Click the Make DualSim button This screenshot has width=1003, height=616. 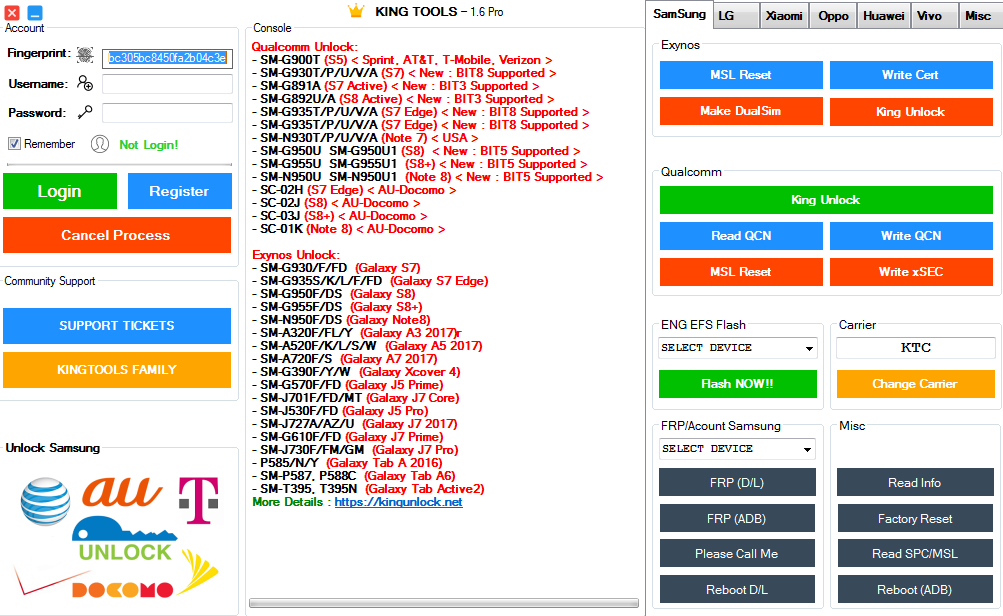(x=741, y=111)
